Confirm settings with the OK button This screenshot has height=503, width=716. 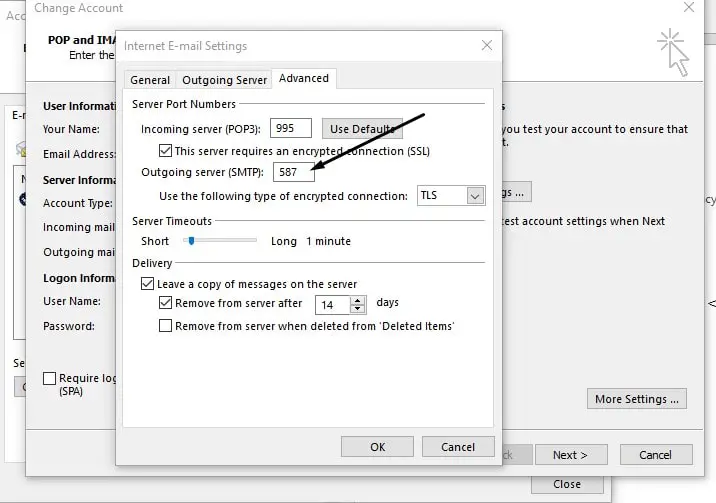pos(377,446)
